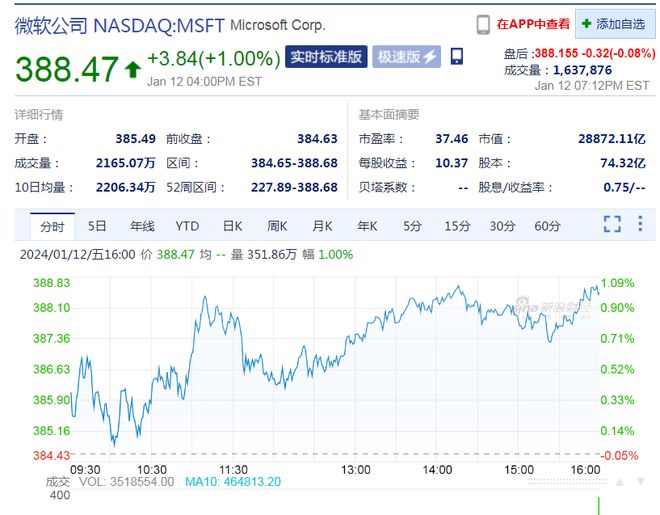Click the 股本 value 74.32亿
The height and width of the screenshot is (515, 660).
[x=623, y=163]
